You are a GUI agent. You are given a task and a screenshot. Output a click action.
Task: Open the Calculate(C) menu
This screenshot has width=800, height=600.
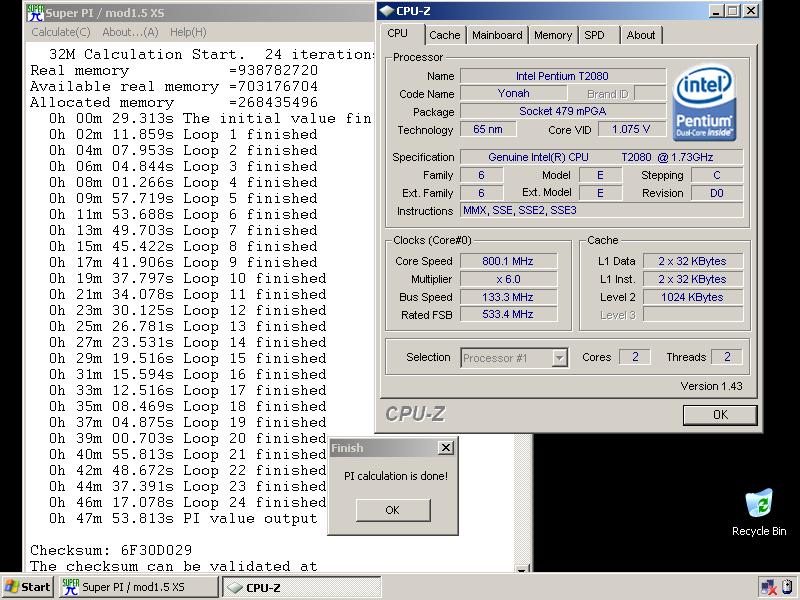(x=61, y=32)
